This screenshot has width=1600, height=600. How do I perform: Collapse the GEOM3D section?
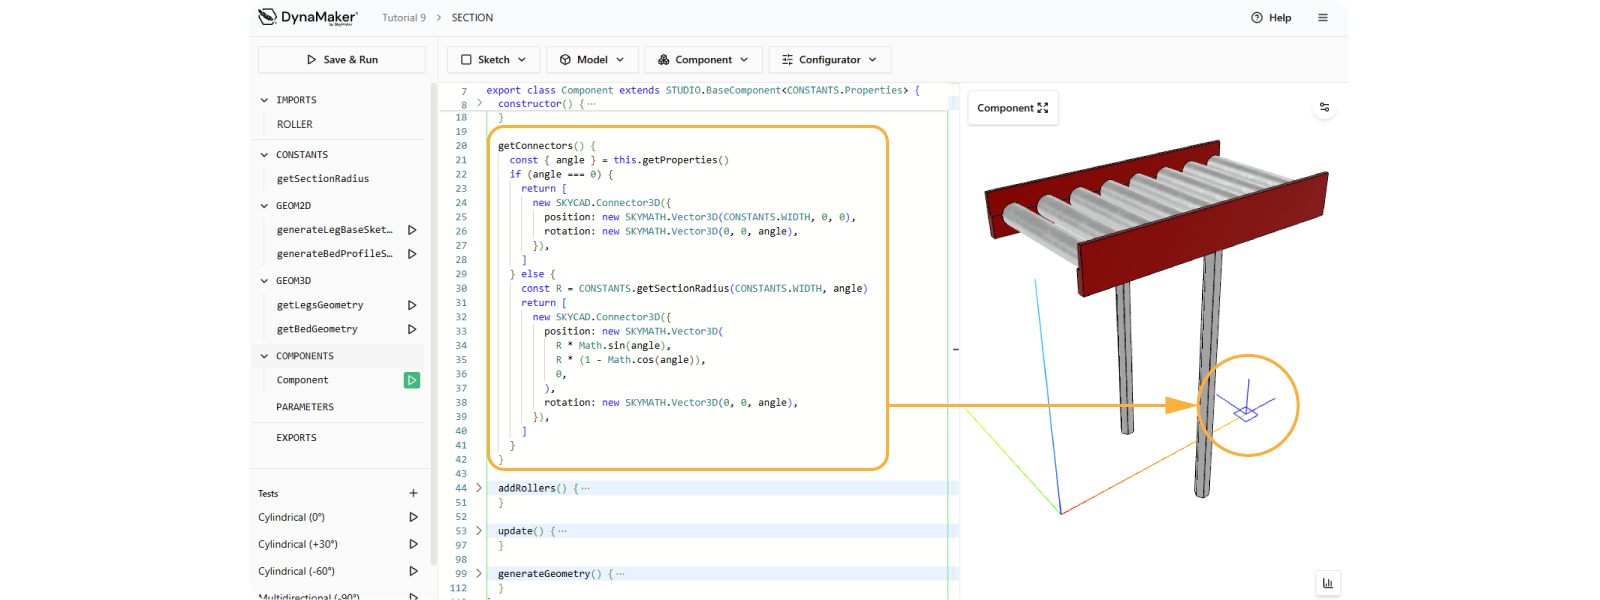tap(265, 281)
